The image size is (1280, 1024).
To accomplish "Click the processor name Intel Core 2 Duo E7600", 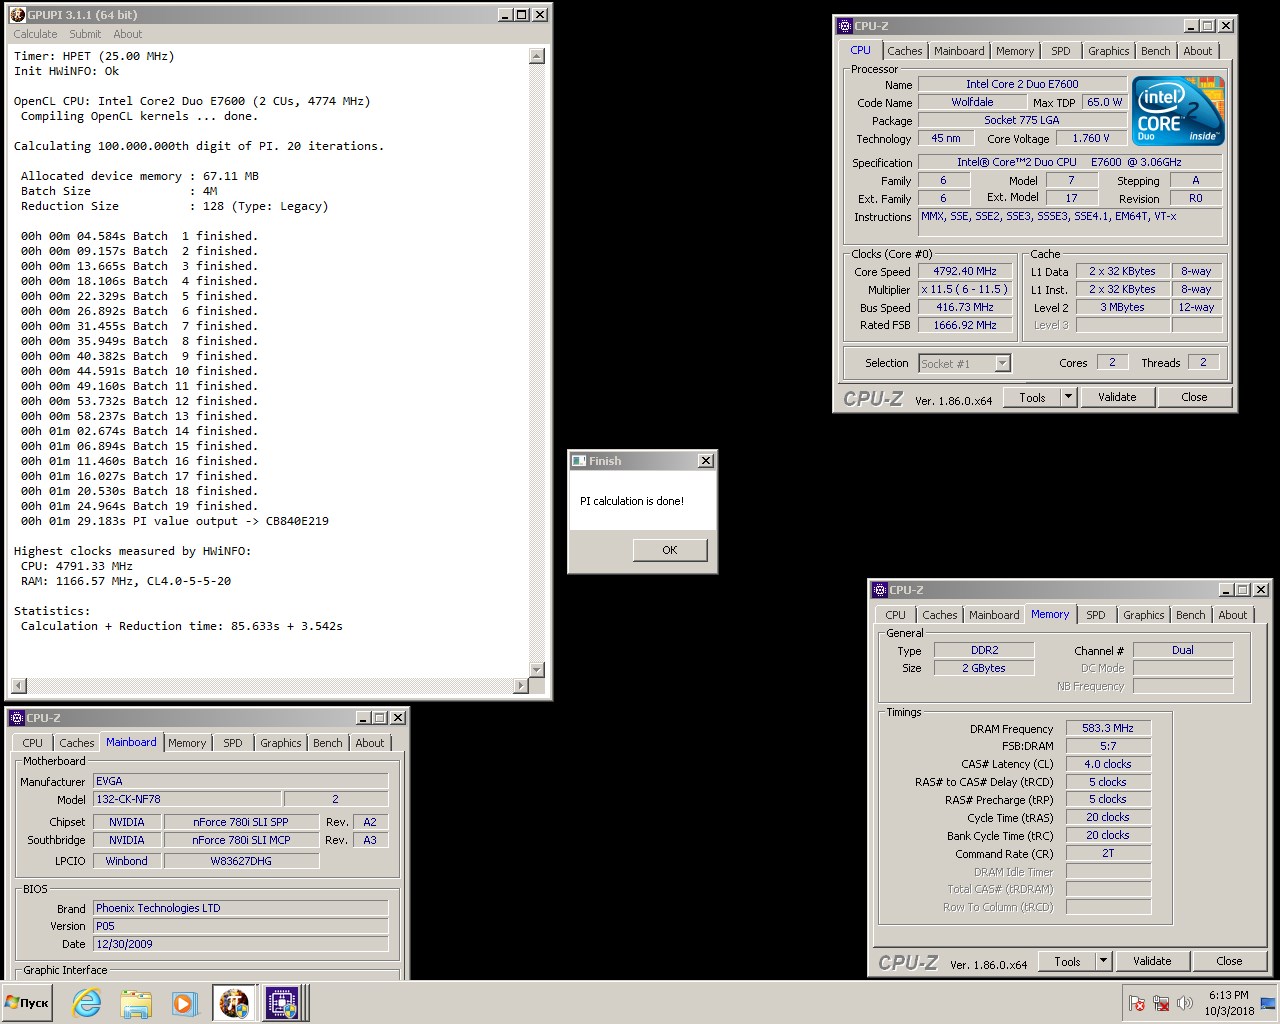I will tap(1022, 84).
